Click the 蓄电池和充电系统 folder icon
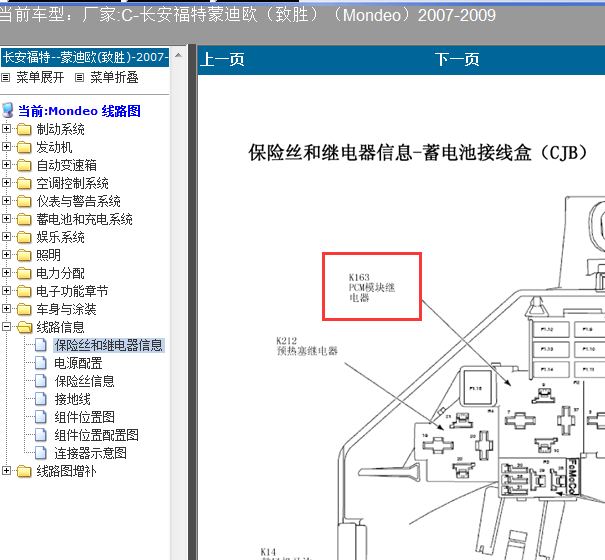Screen dimensions: 605x560 24,219
